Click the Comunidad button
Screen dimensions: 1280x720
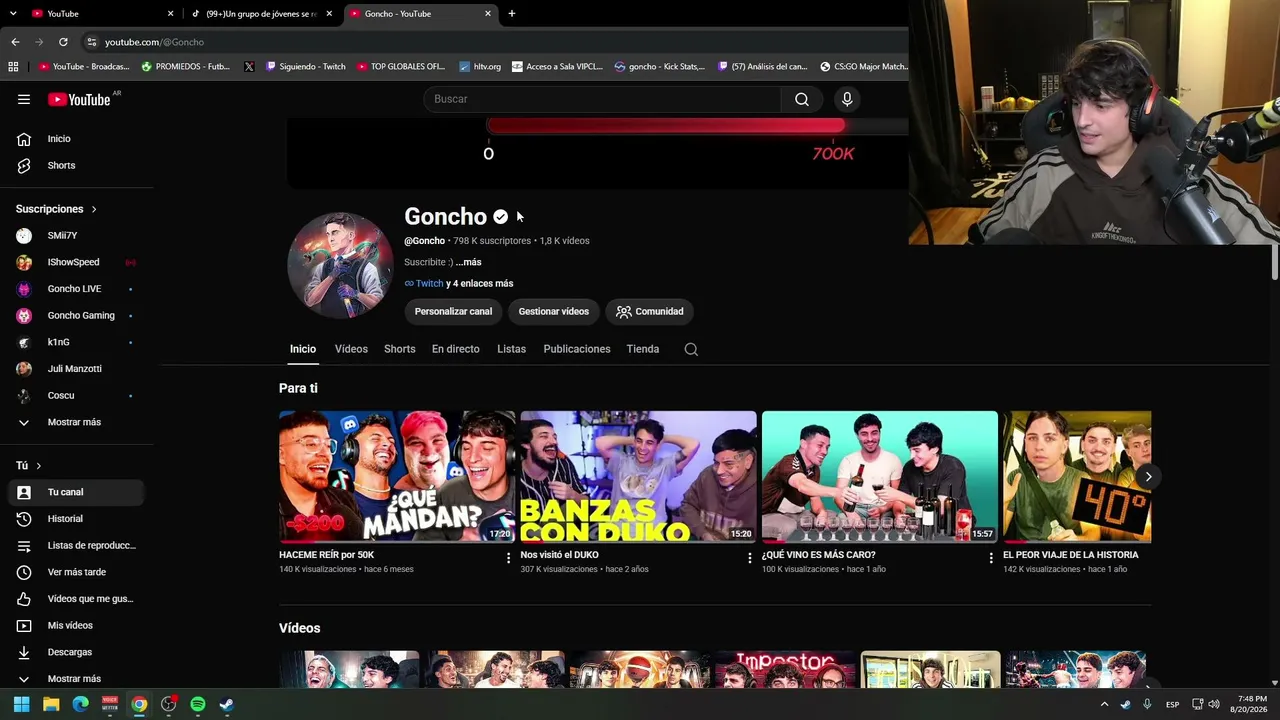(650, 311)
